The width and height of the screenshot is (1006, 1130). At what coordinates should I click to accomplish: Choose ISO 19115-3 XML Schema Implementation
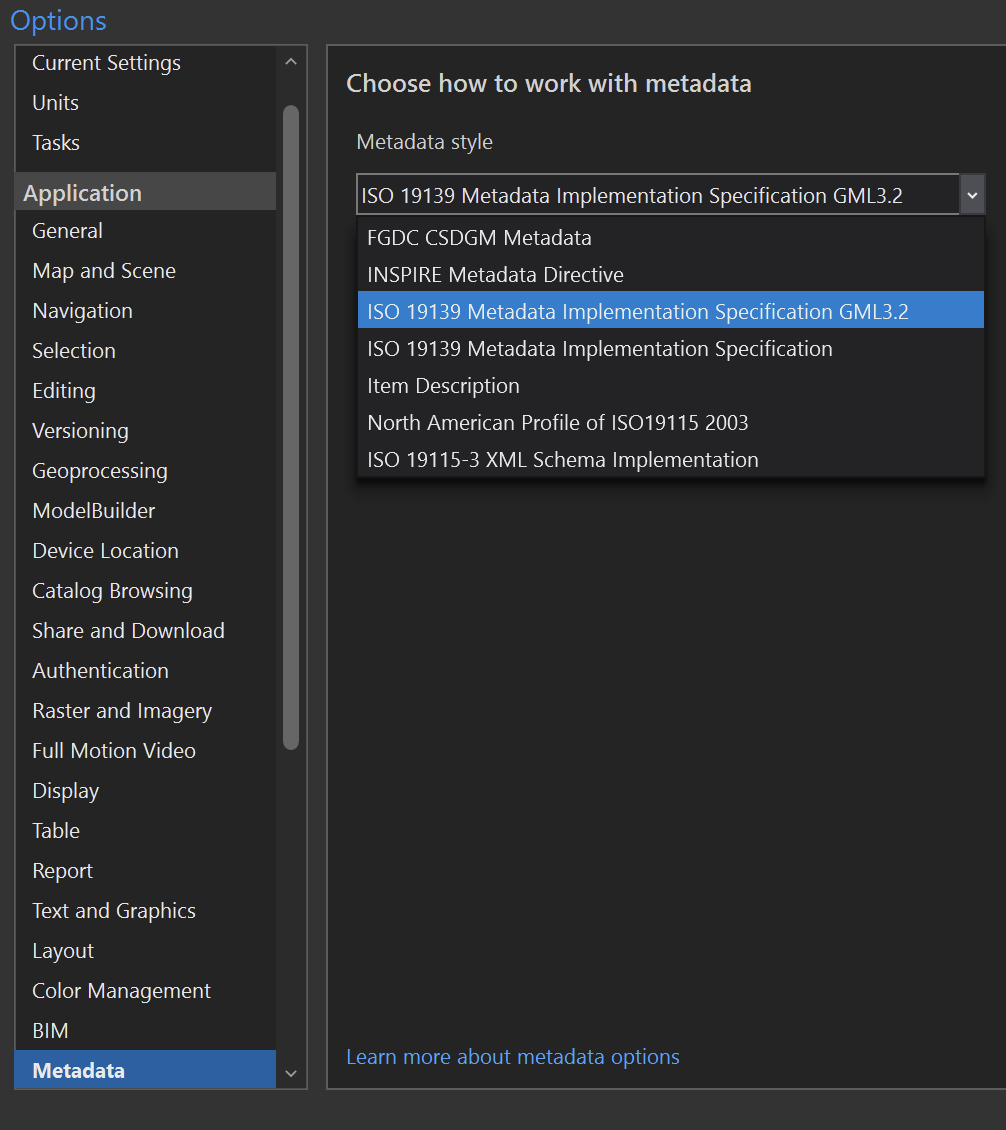pos(562,460)
